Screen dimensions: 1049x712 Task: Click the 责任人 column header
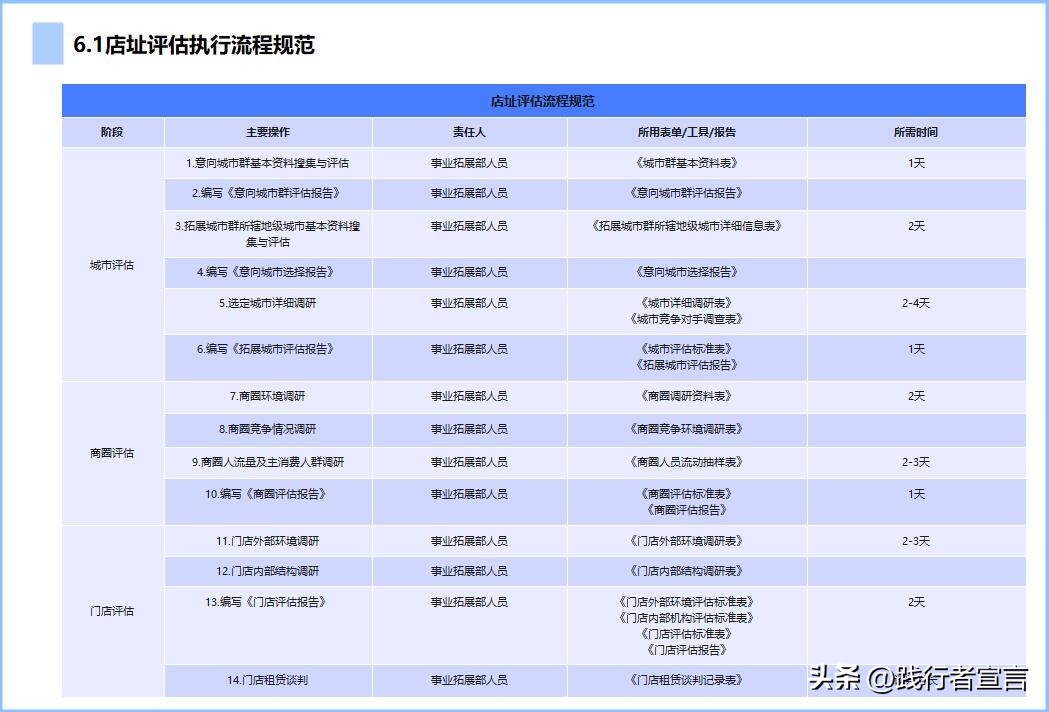click(x=470, y=130)
